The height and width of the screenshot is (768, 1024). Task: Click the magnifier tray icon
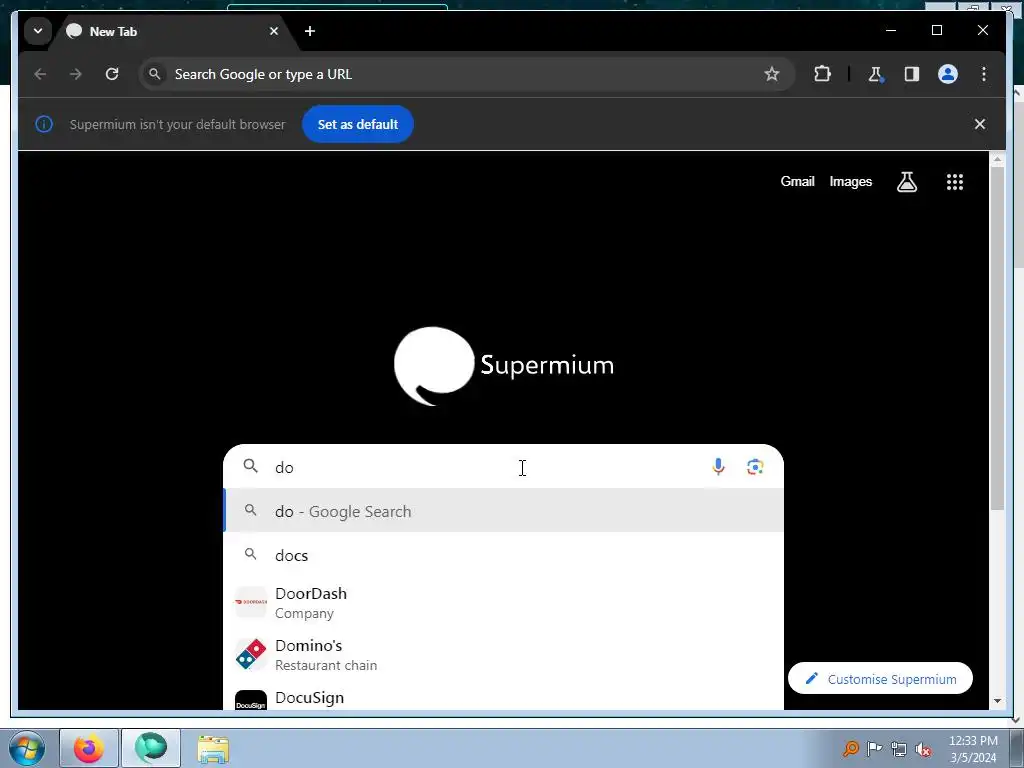[850, 748]
